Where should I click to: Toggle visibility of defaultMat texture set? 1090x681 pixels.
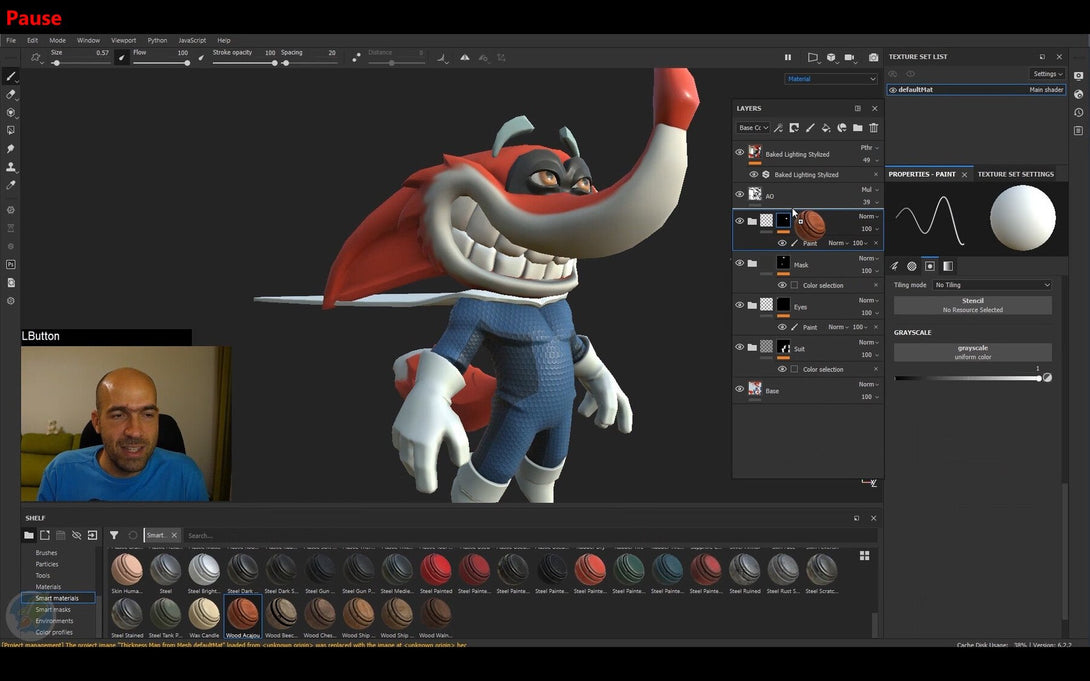893,90
